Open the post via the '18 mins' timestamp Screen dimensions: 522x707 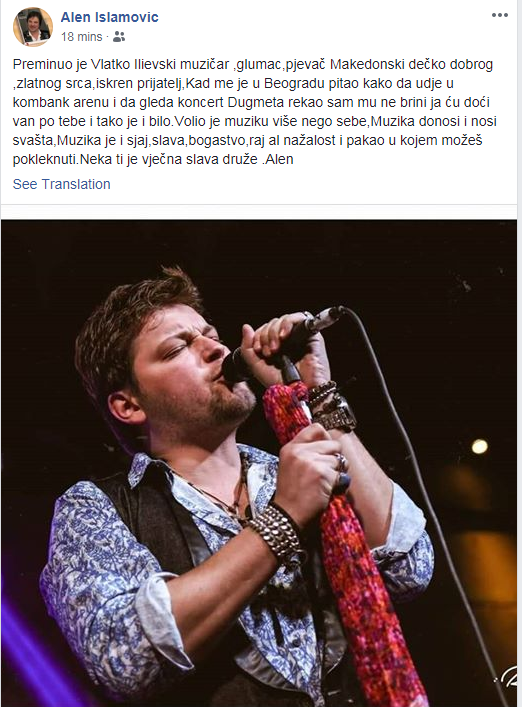point(82,37)
